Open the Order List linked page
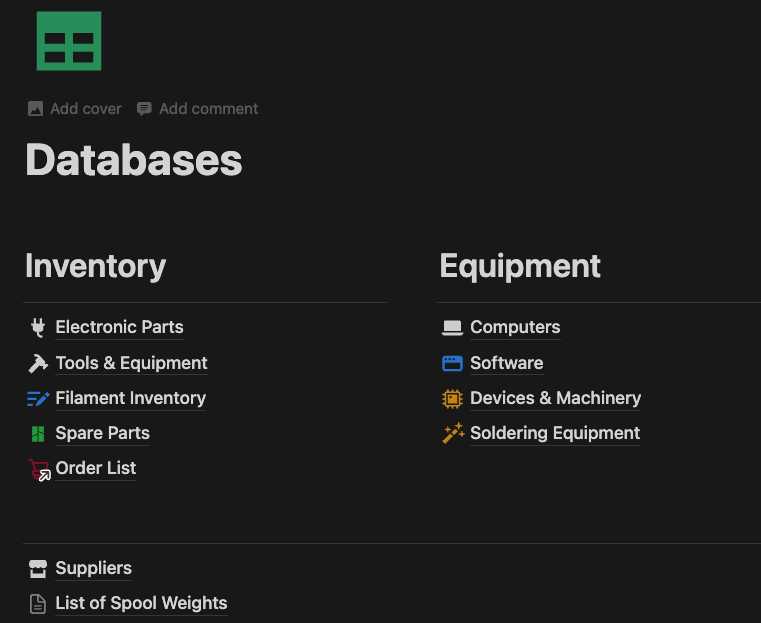 coord(96,468)
